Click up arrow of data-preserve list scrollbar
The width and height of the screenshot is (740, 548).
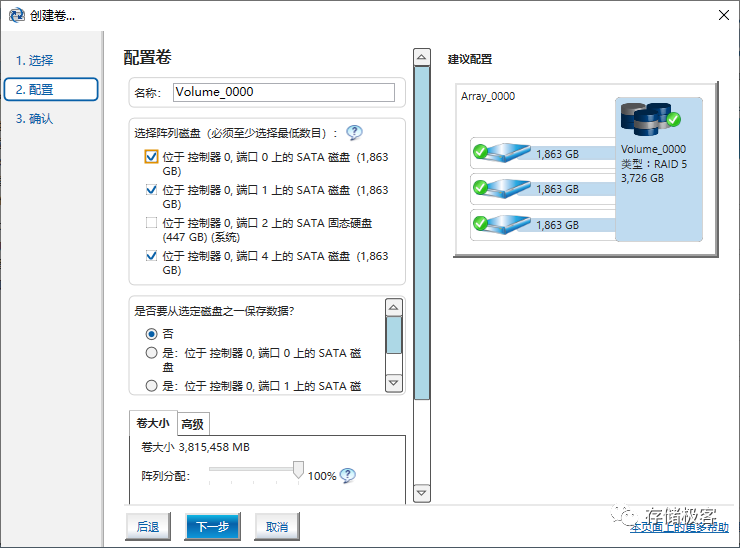[394, 307]
